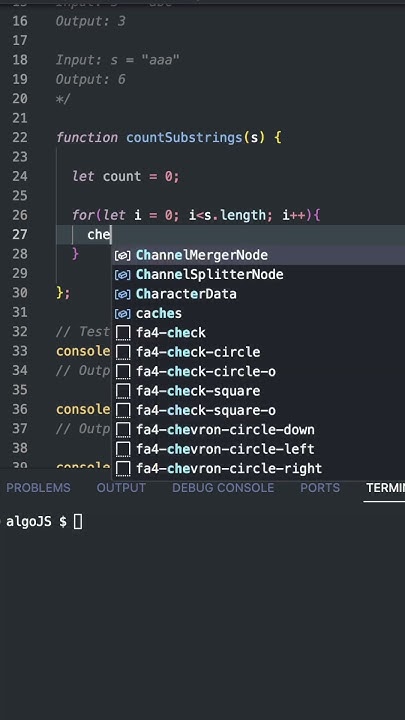Place the cursor after 'let count = 0;'
Image resolution: width=405 pixels, height=720 pixels.
pyautogui.click(x=180, y=176)
